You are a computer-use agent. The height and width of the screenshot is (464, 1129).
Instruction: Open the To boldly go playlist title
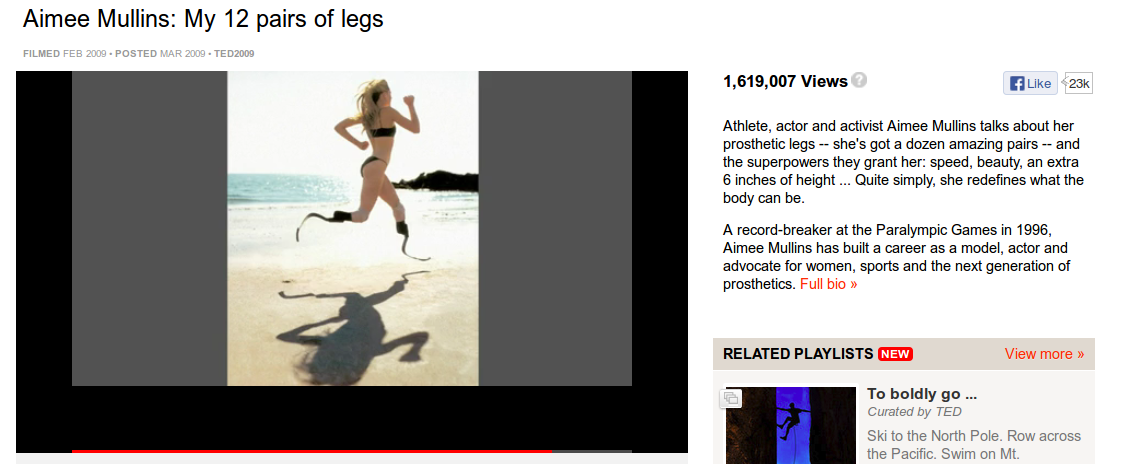(922, 393)
